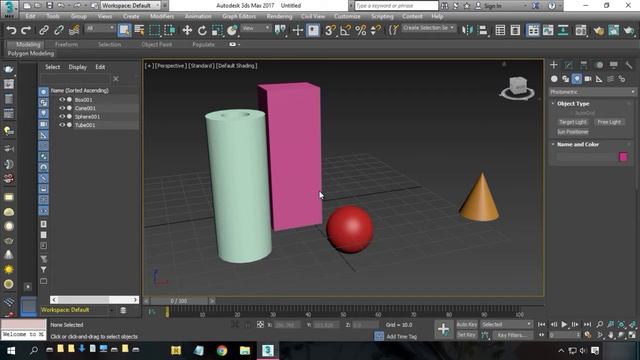
Task: Toggle the Spinner Snap icon
Action: click(376, 30)
